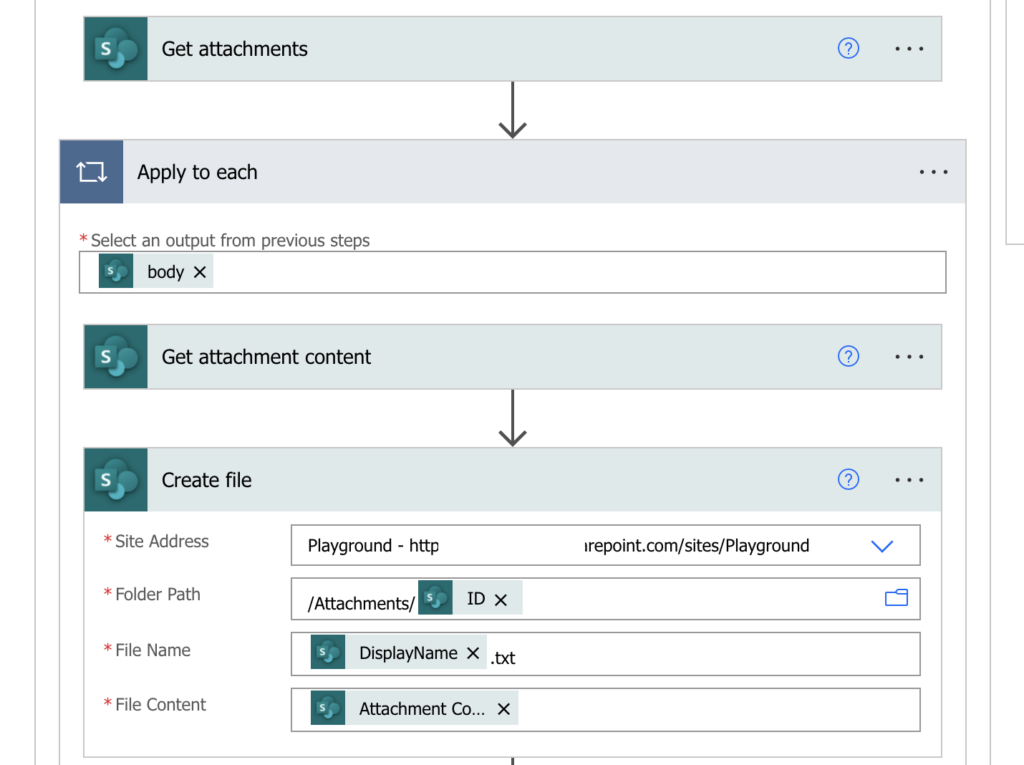The image size is (1024, 765).
Task: Click the File Name label
Action: (x=153, y=650)
